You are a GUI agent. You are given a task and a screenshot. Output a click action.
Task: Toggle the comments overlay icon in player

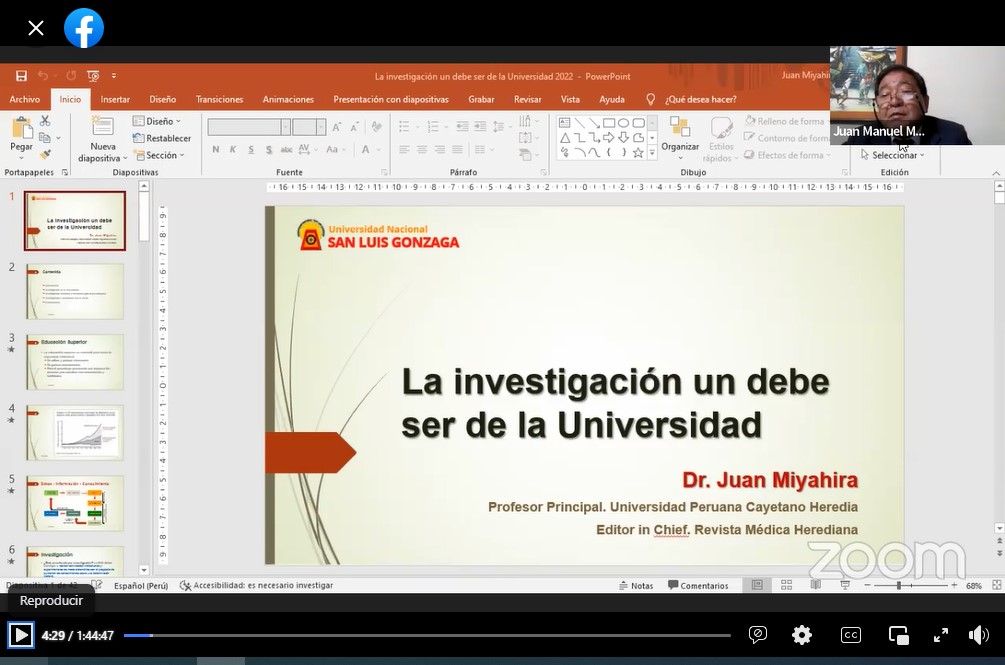pyautogui.click(x=758, y=635)
